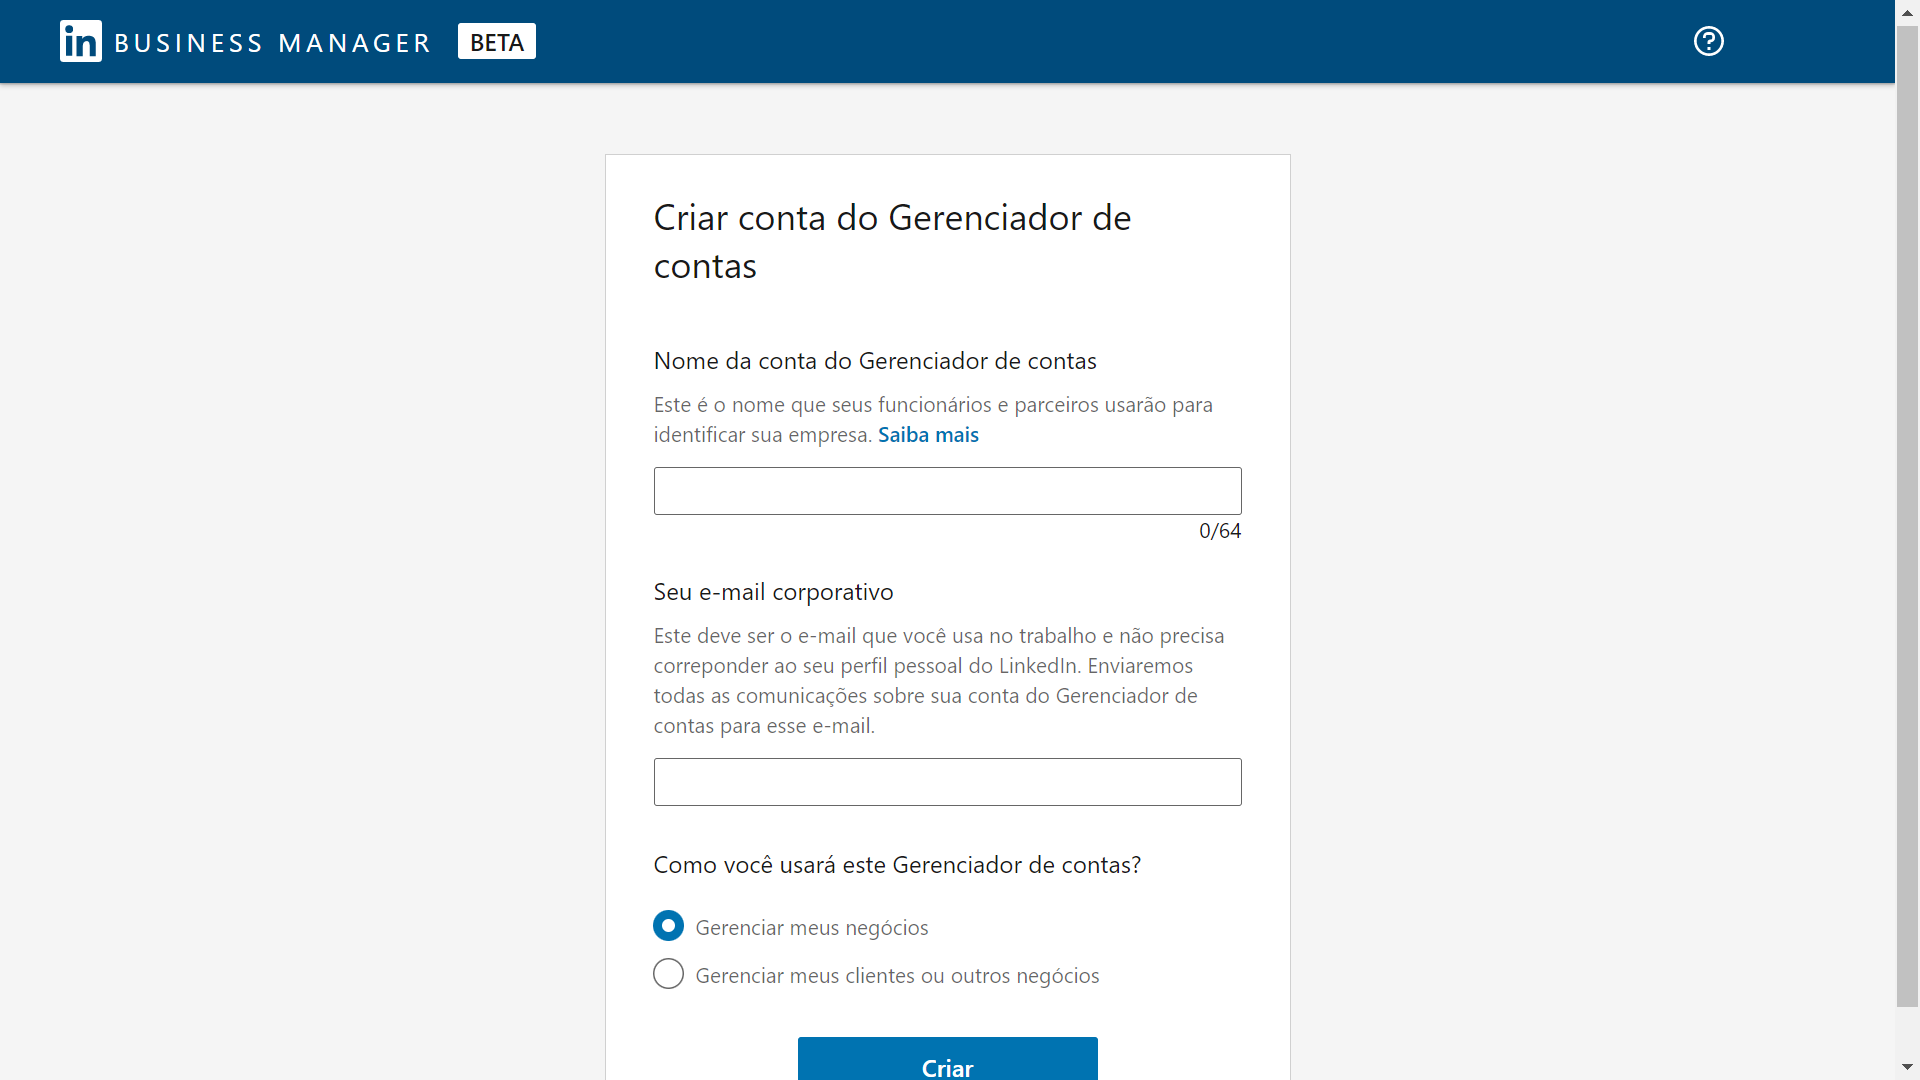Click into the corporate e-mail input box
1920x1080 pixels.
(947, 782)
